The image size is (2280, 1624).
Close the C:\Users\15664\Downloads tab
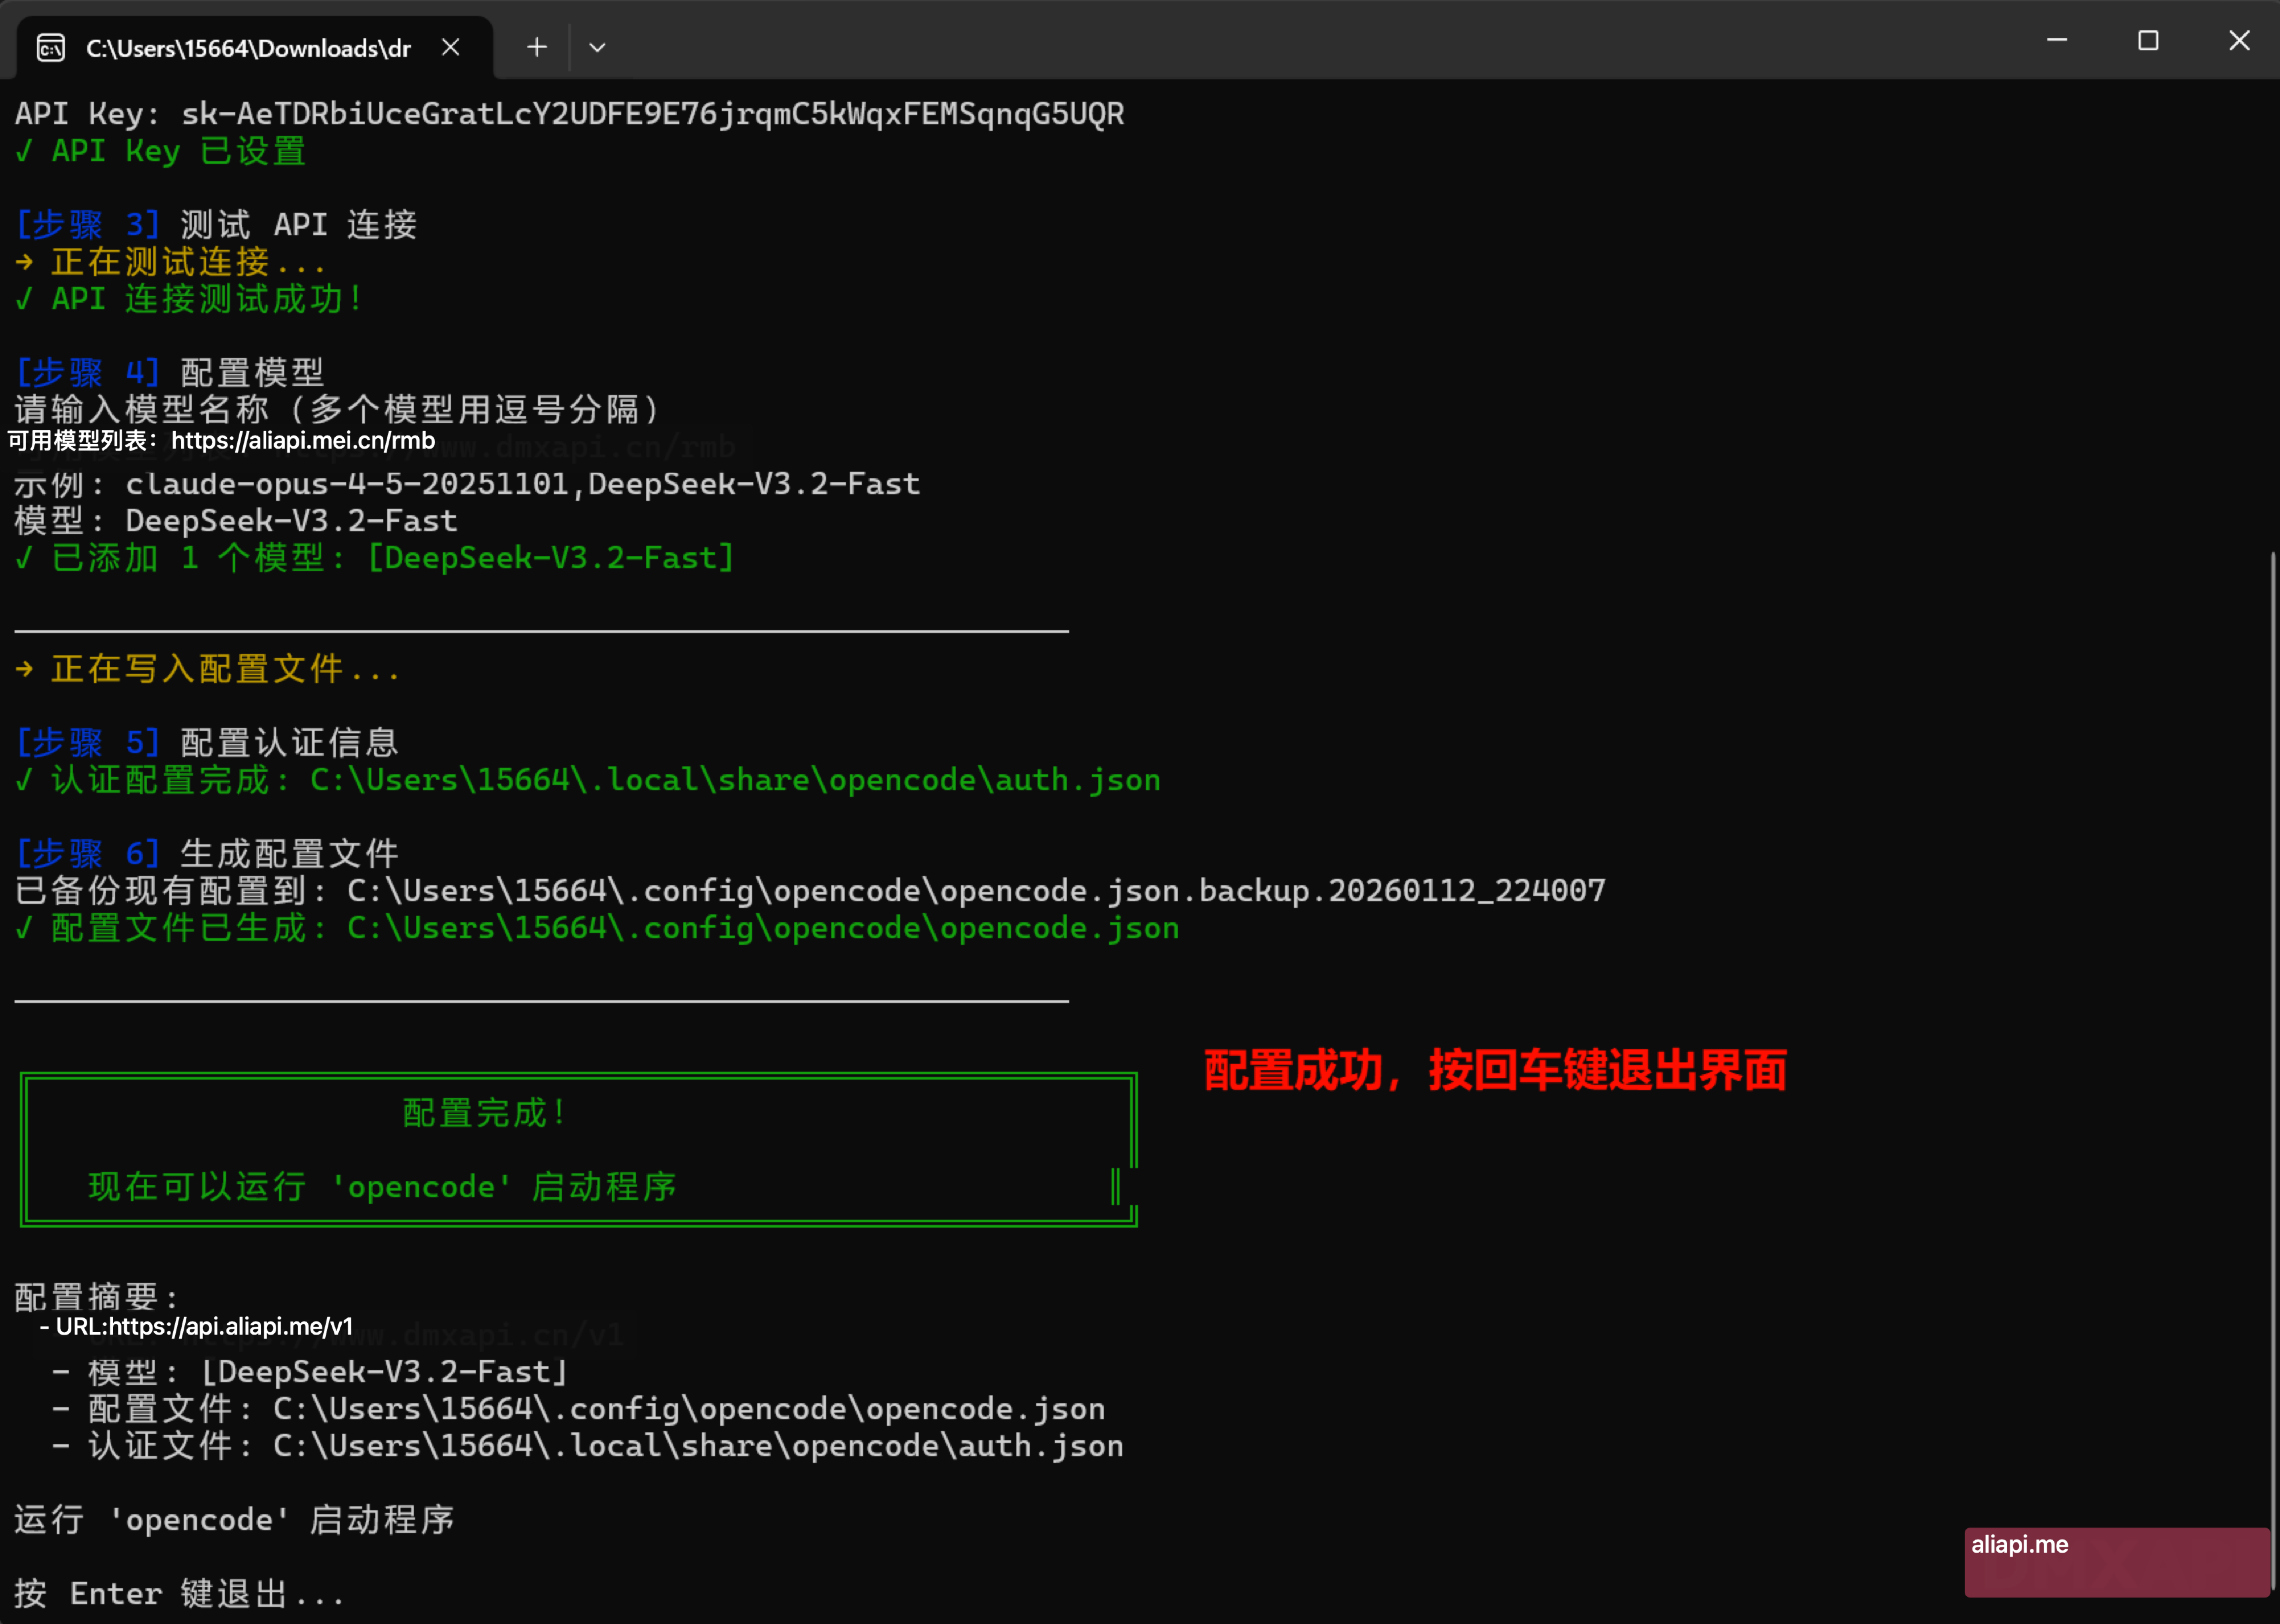(x=451, y=47)
